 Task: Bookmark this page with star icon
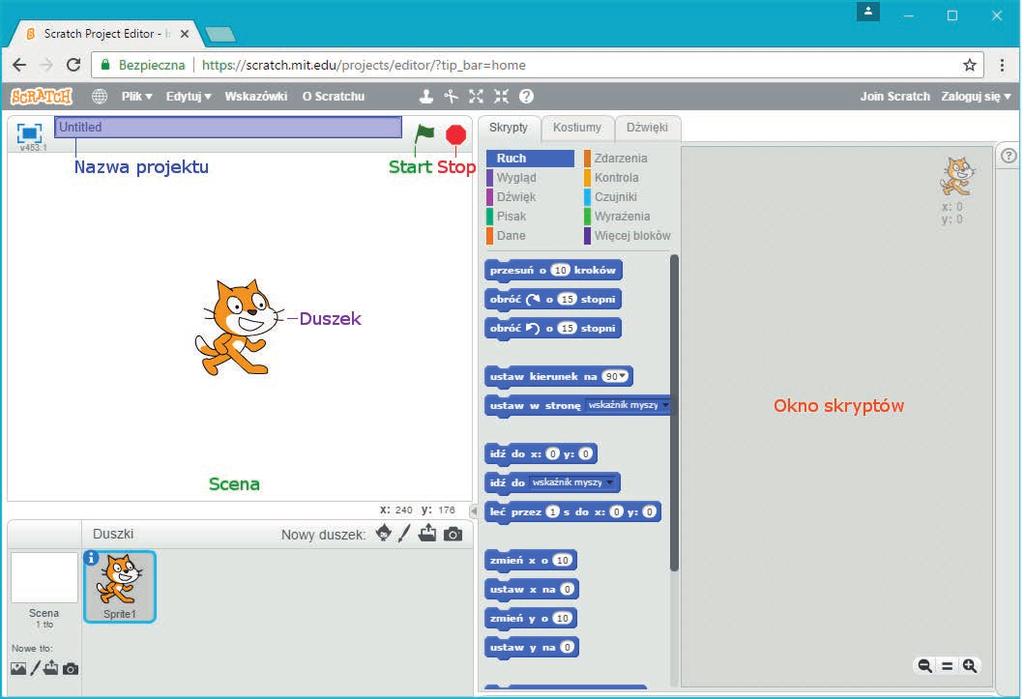[970, 65]
